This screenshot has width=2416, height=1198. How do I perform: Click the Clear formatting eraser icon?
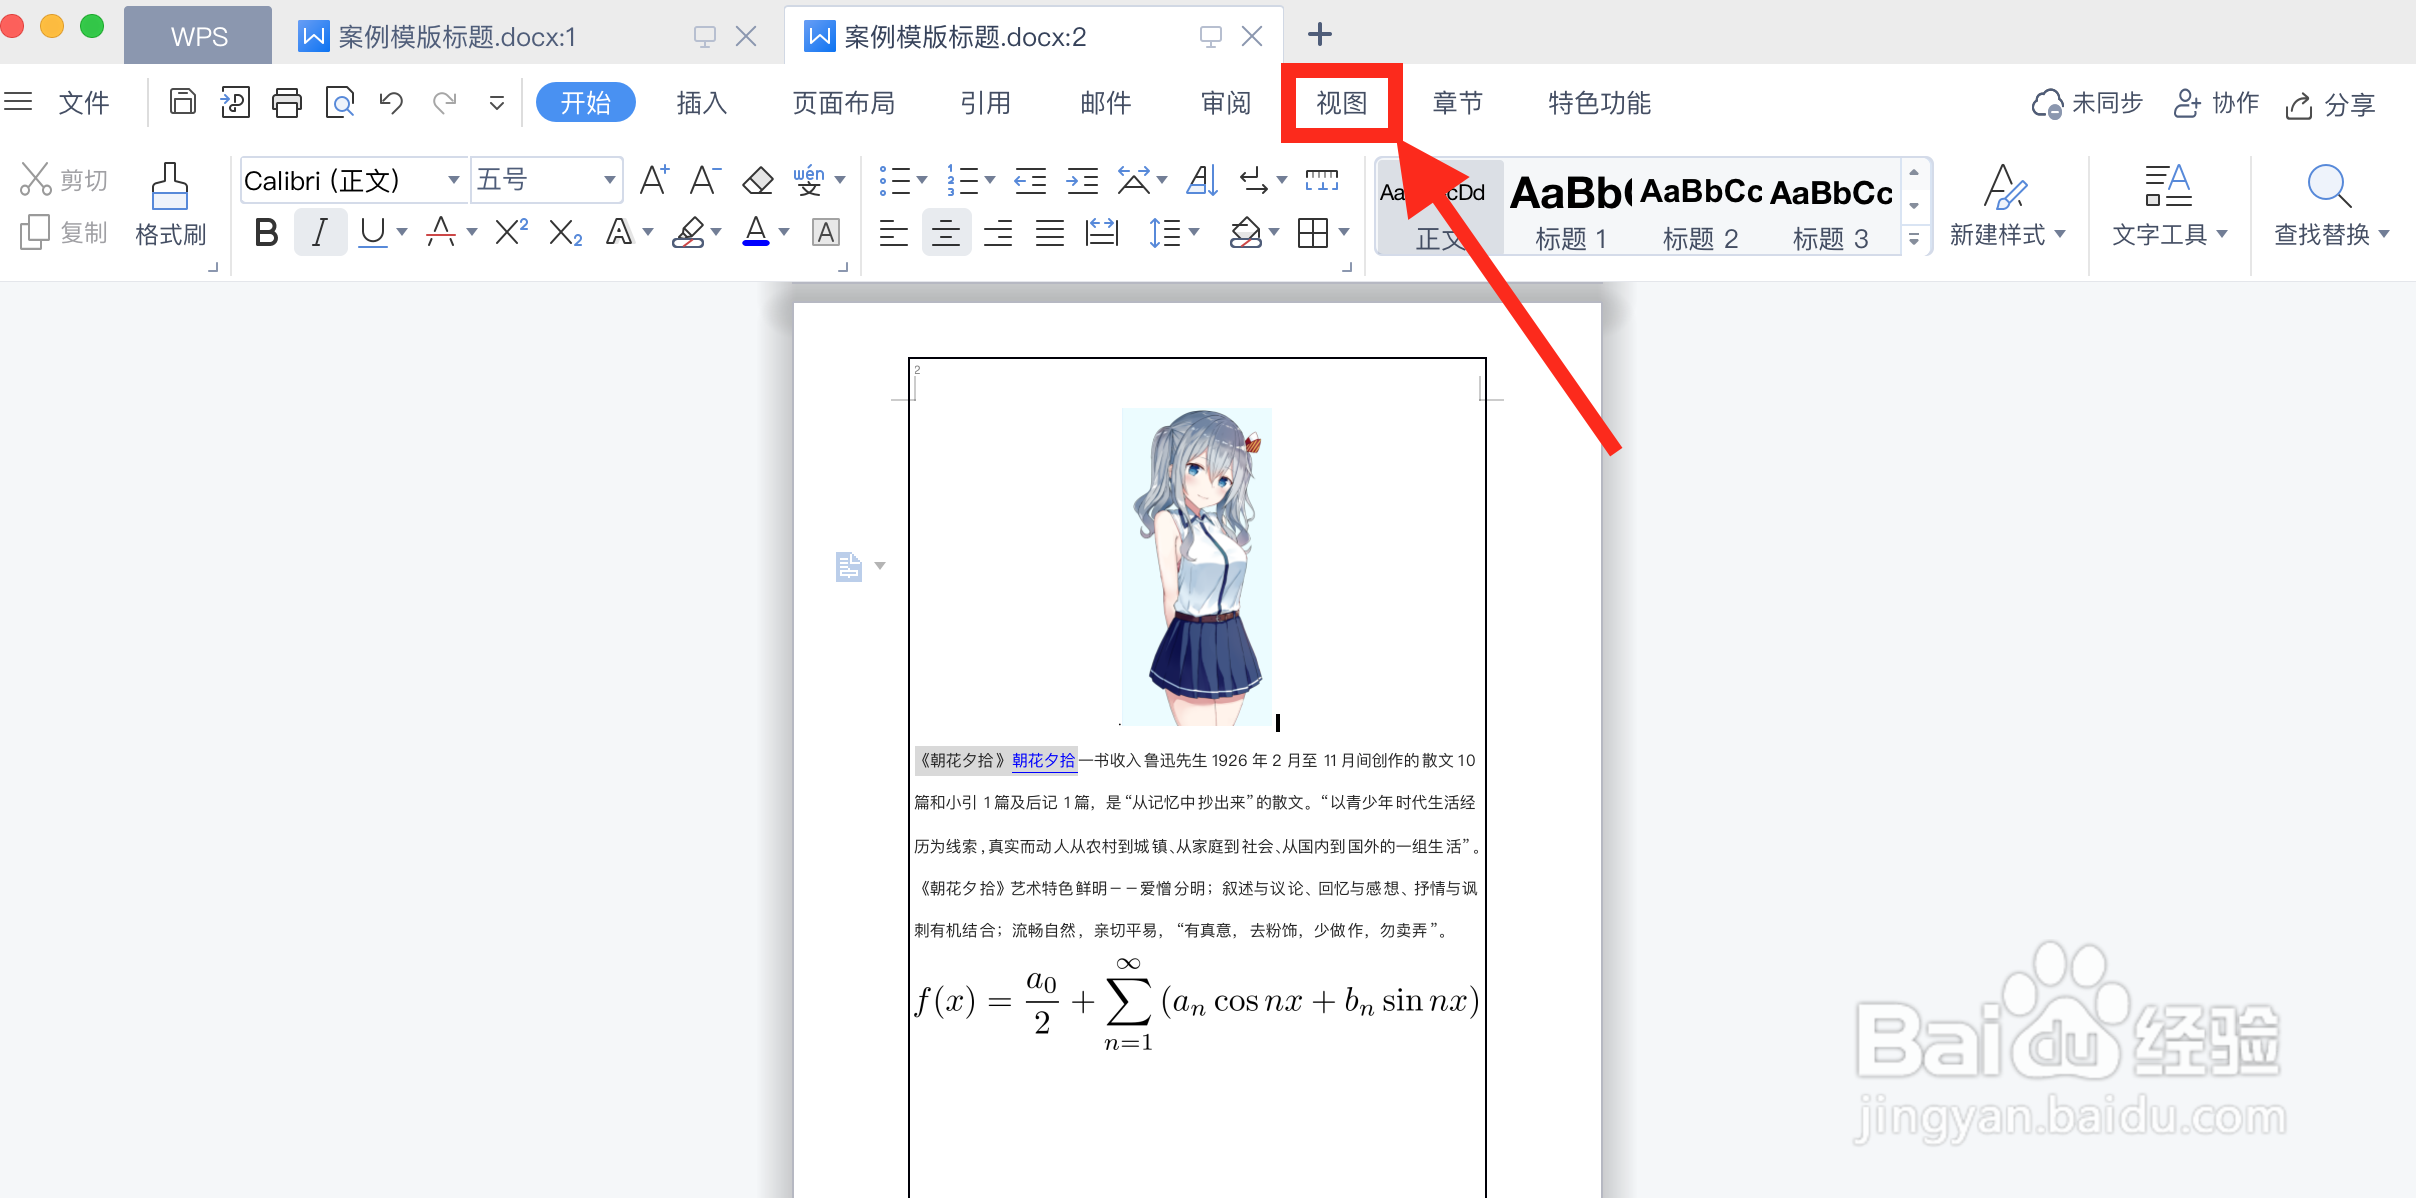coord(757,180)
